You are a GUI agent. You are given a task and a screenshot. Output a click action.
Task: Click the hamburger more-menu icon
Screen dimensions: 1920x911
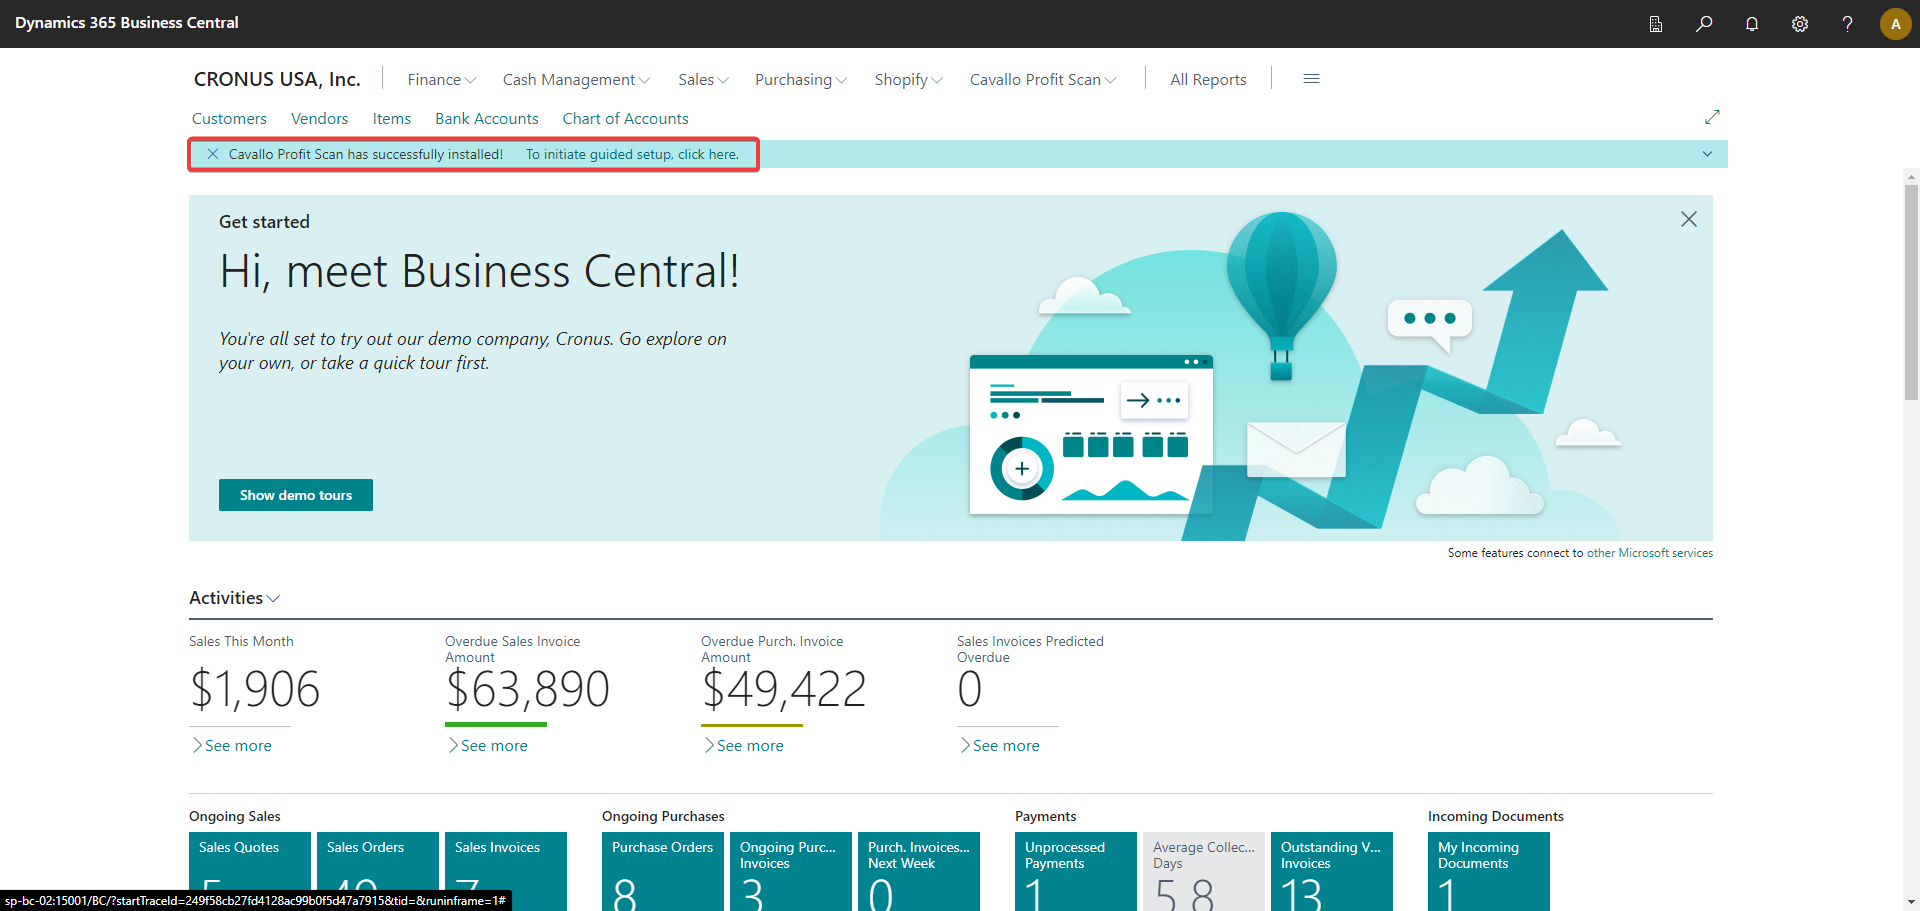(x=1311, y=79)
